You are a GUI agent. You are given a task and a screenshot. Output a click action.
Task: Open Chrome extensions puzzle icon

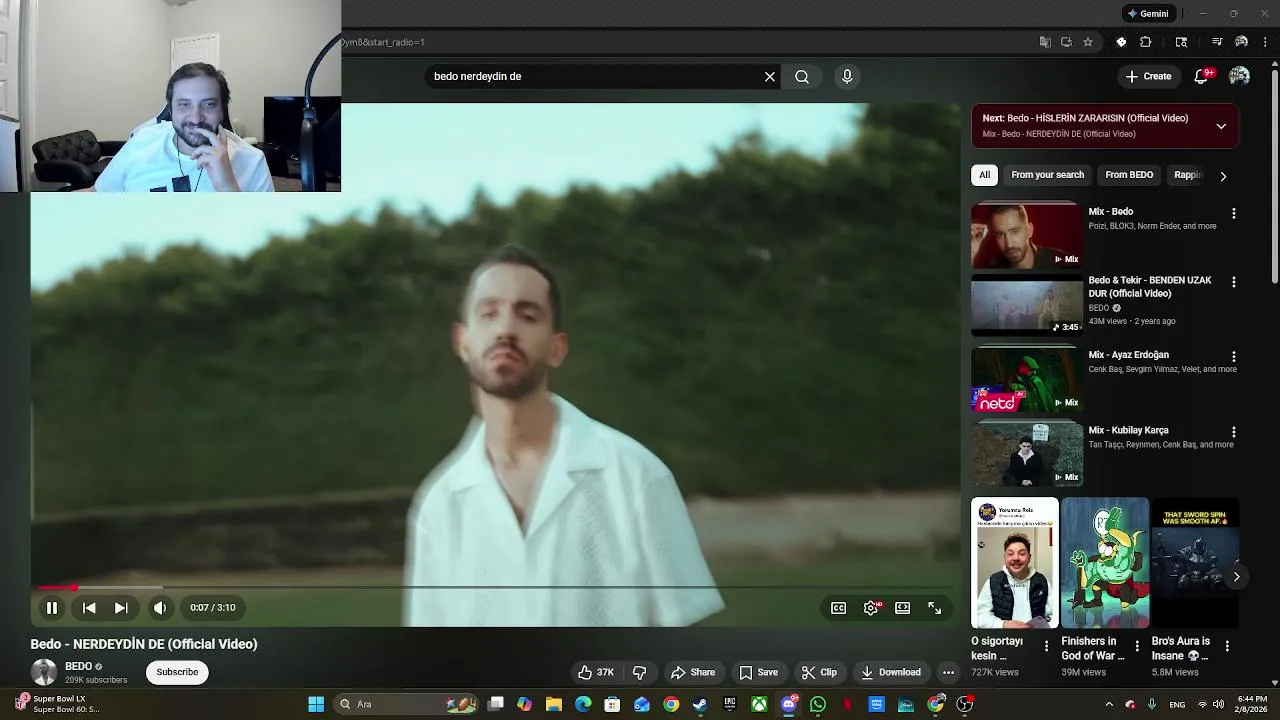tap(1146, 42)
